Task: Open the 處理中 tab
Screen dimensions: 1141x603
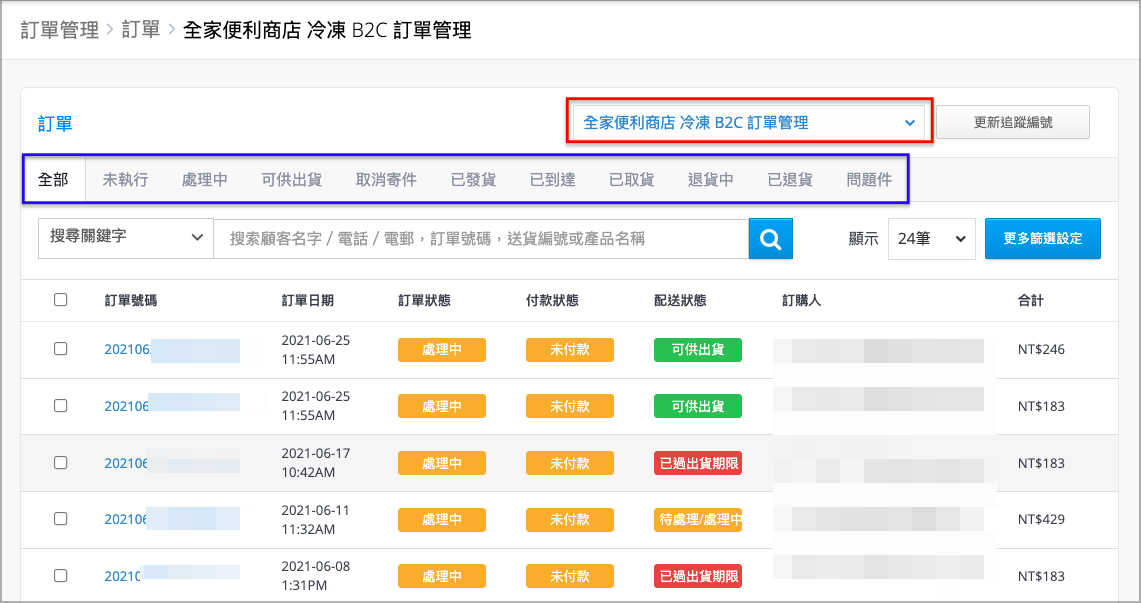Action: 204,180
